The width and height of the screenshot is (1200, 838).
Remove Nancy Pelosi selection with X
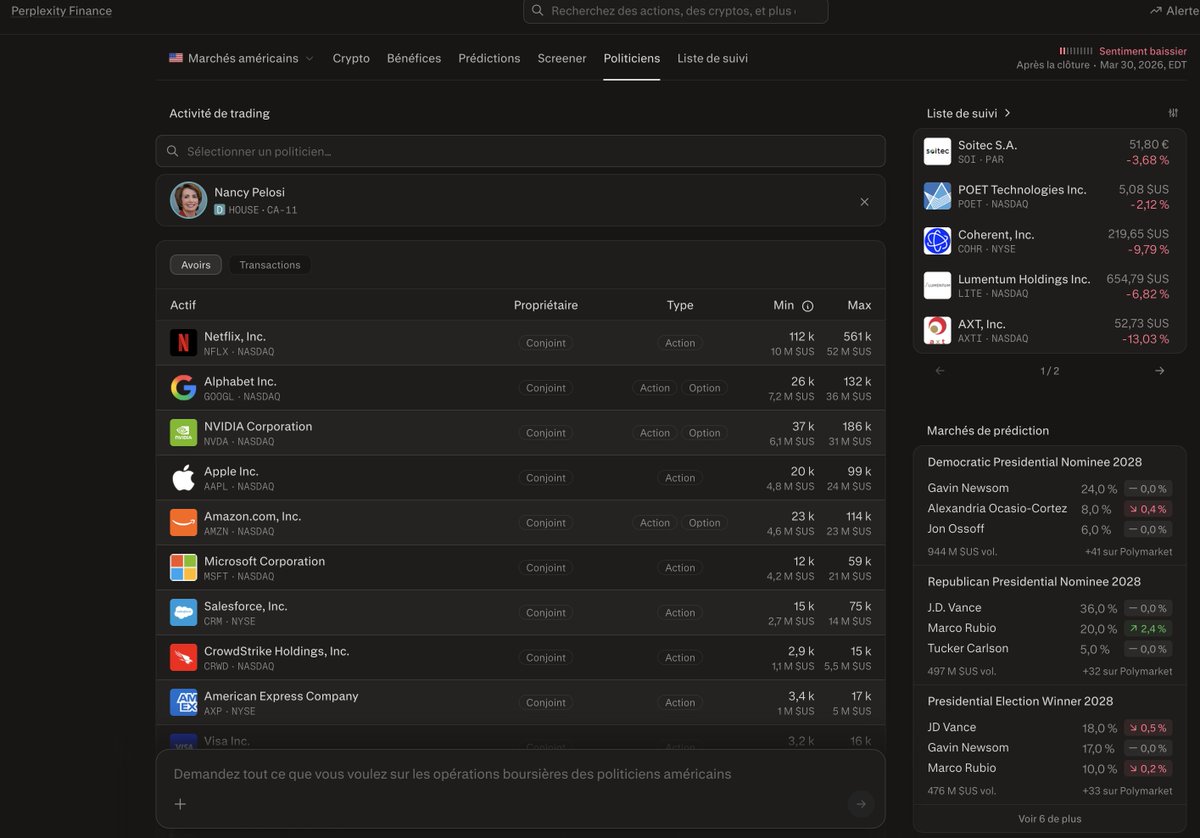click(x=864, y=201)
